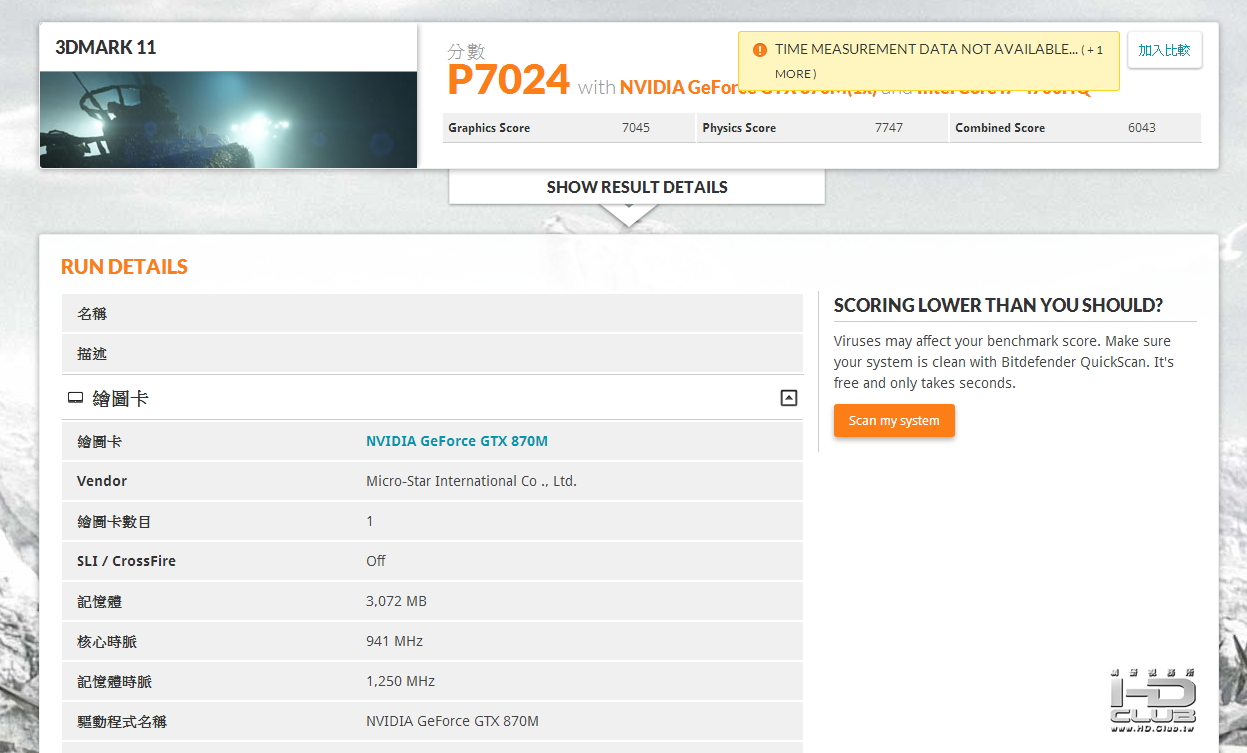This screenshot has height=753, width=1247.
Task: Click the 核心時脈 row label
Action: 107,641
